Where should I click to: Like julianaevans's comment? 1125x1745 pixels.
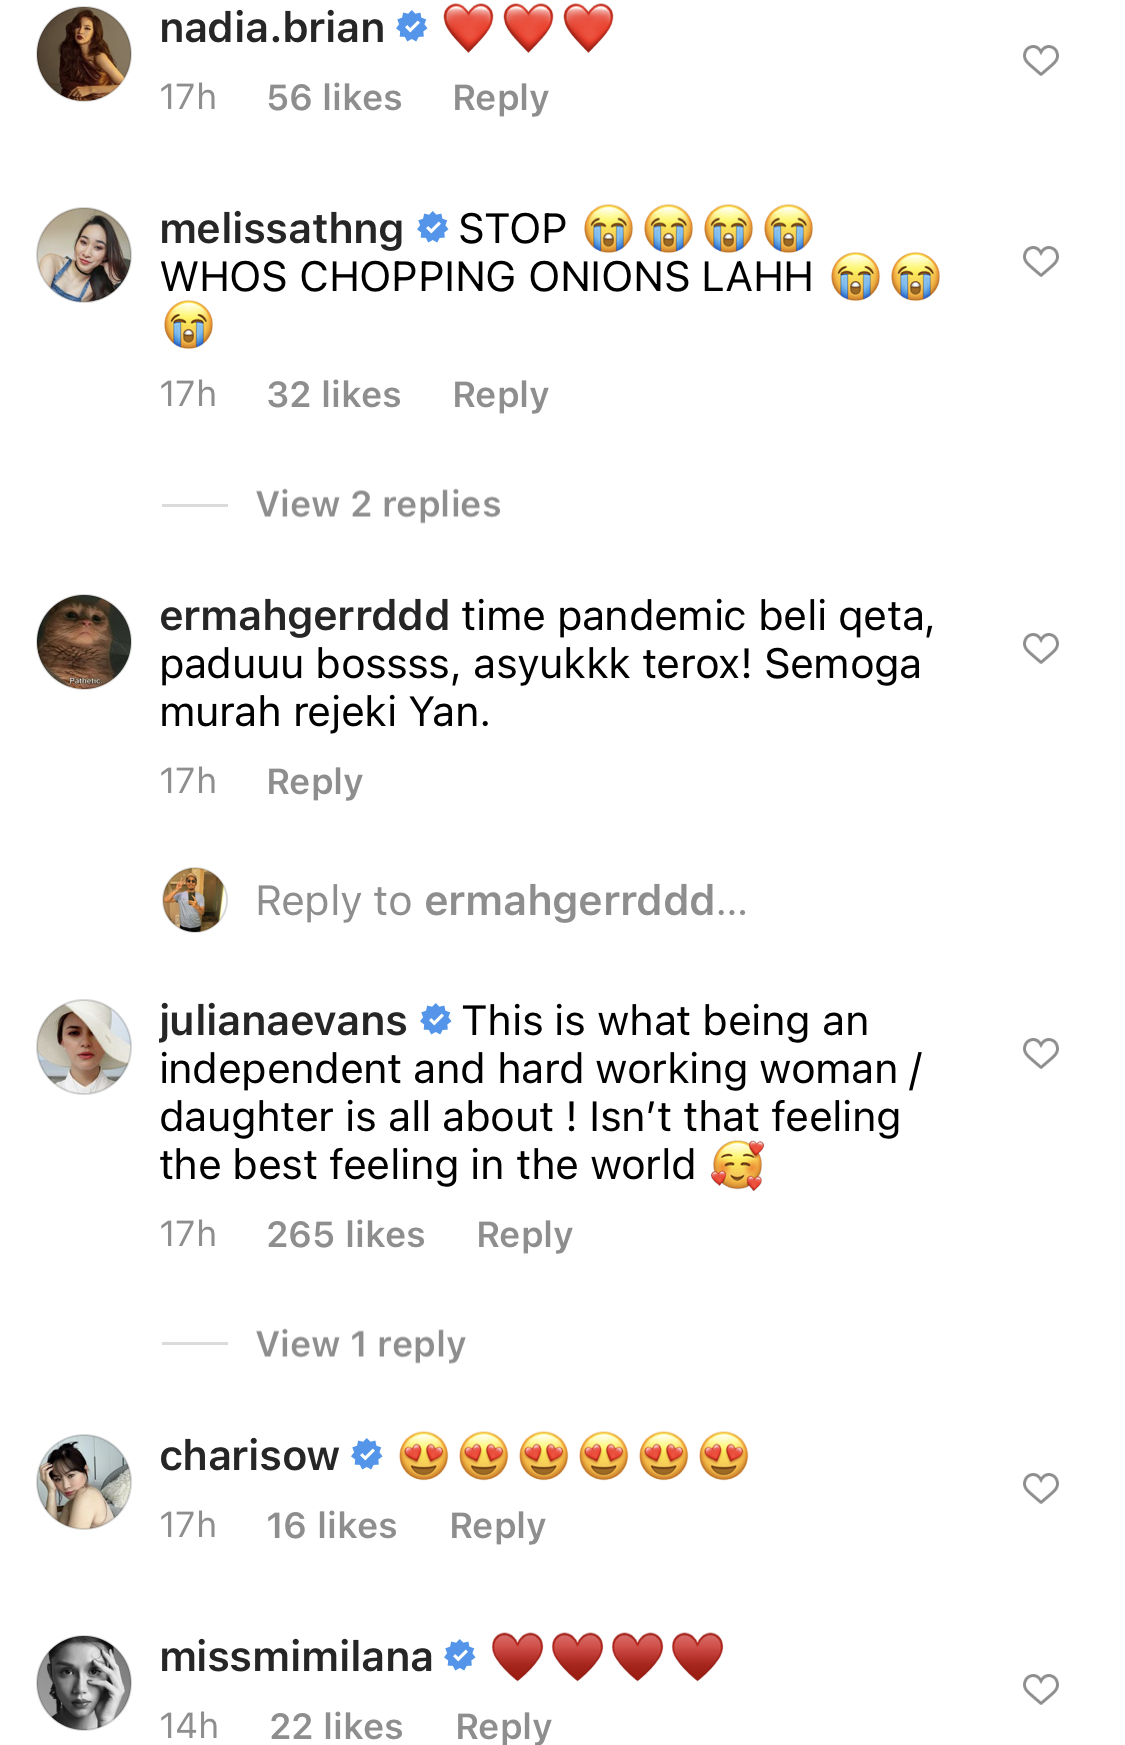point(1040,1054)
